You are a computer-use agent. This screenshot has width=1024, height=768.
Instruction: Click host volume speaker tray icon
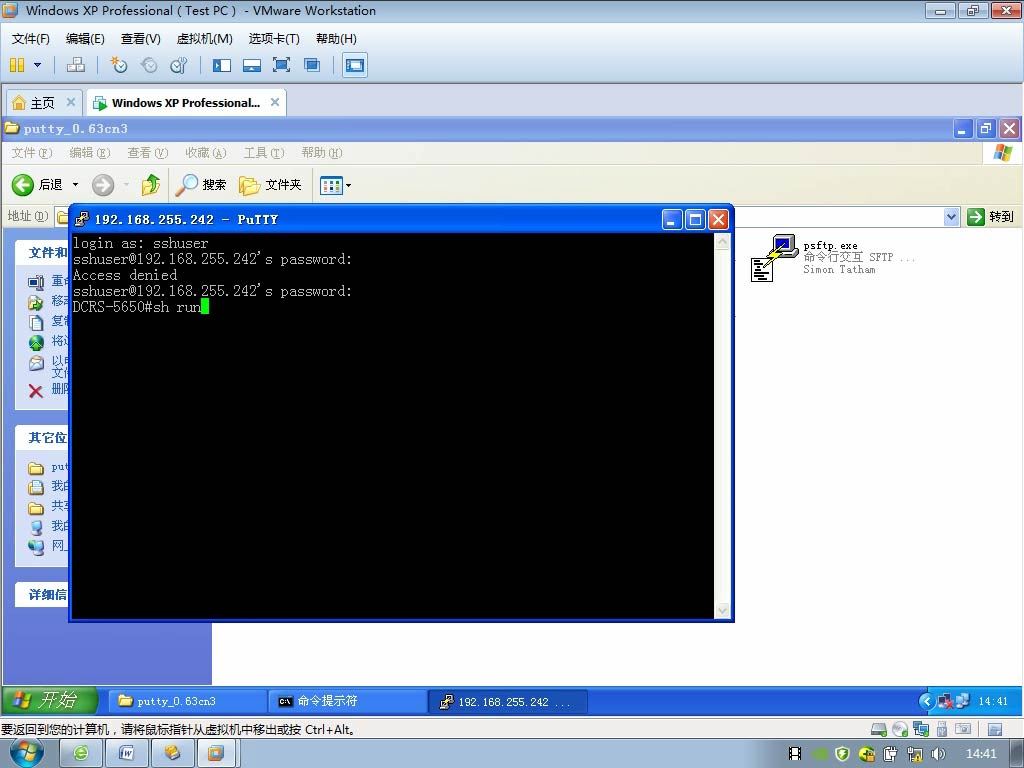938,754
